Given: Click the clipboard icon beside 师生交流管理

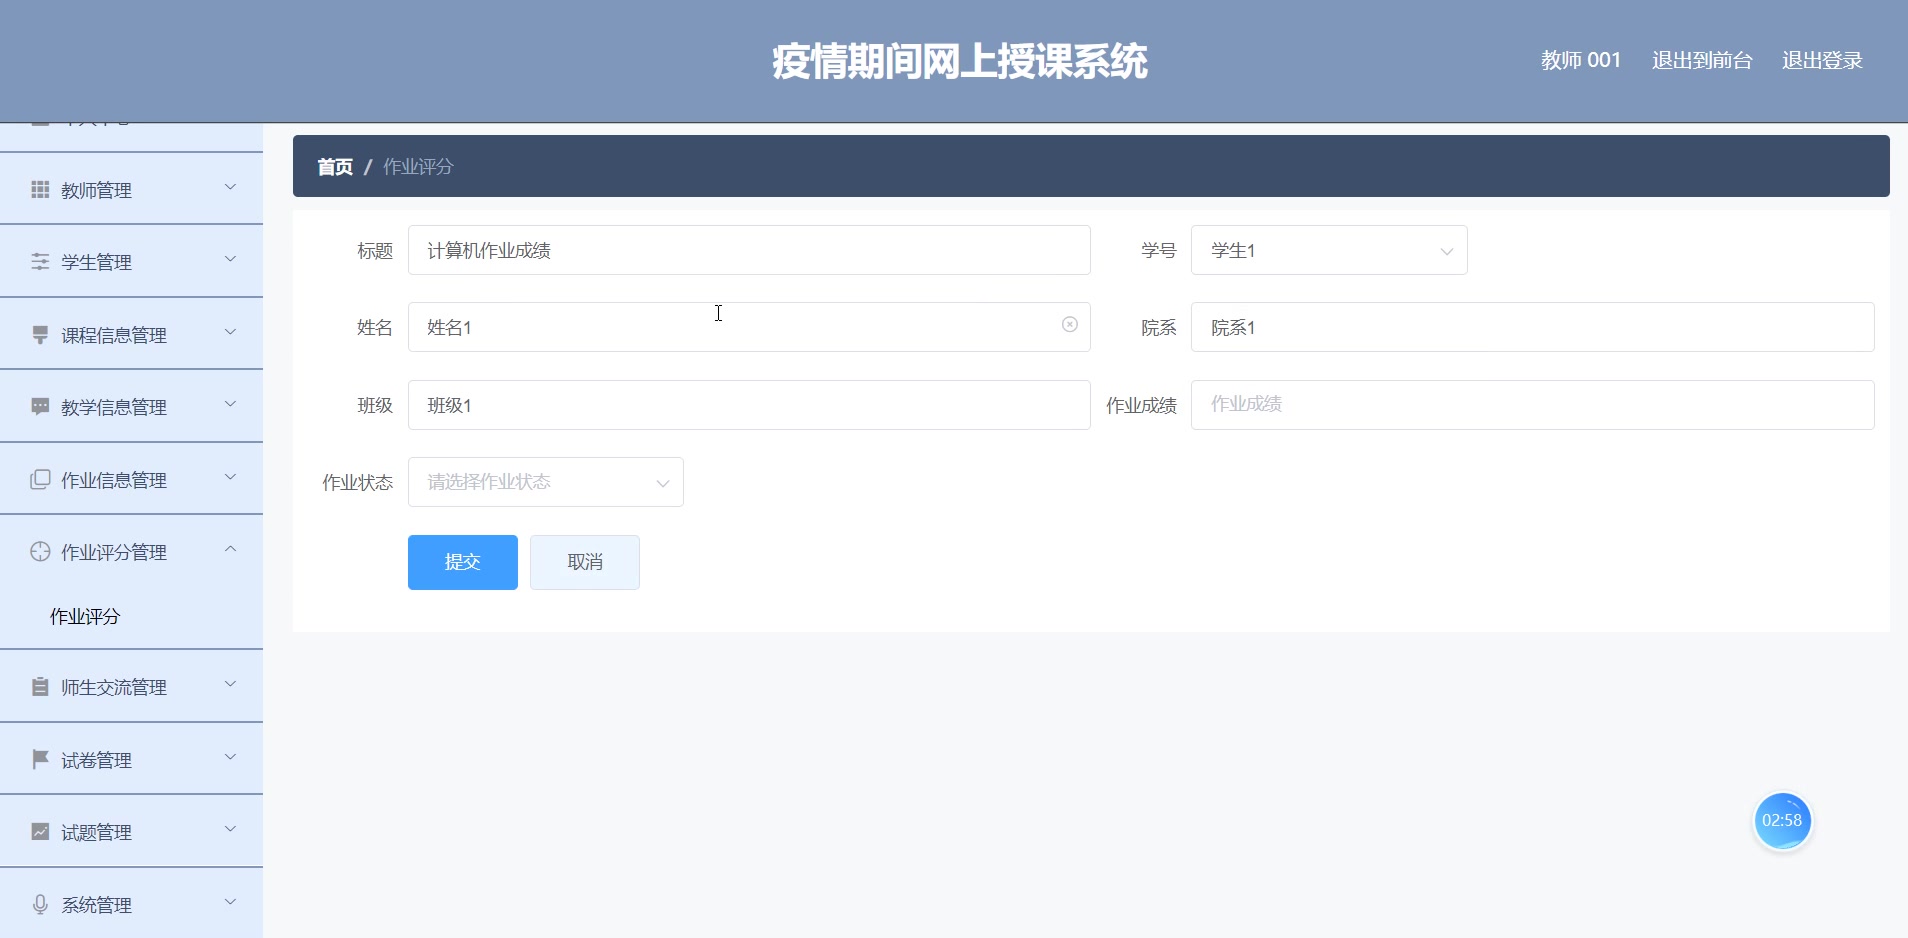Looking at the screenshot, I should pos(40,686).
